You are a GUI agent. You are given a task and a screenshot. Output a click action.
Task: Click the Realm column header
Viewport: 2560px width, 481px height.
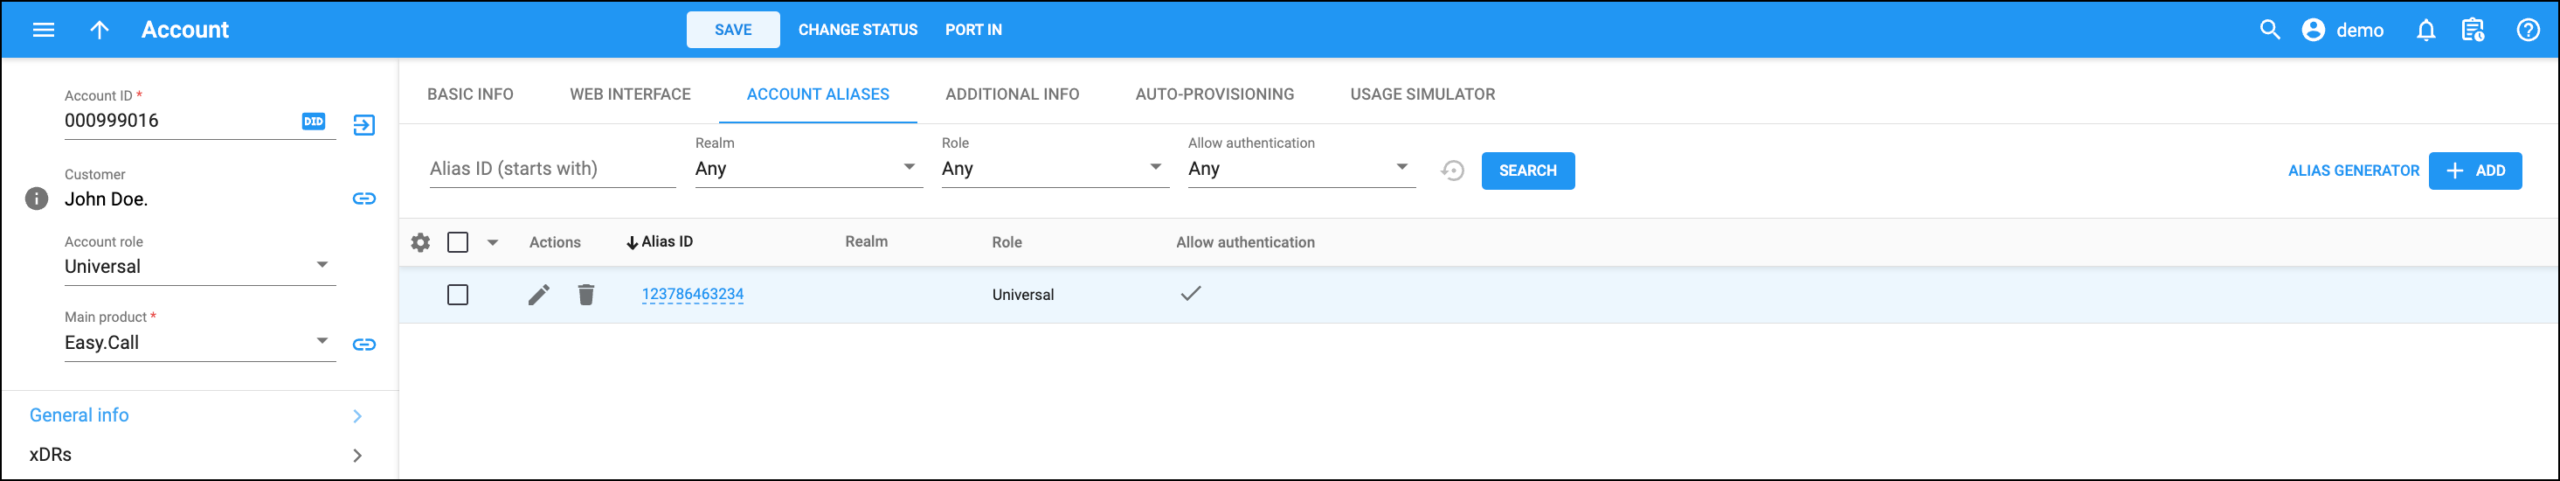[x=866, y=242]
